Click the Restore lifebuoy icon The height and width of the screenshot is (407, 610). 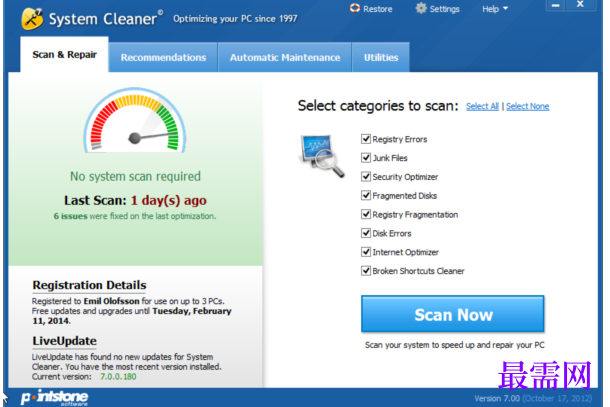tap(354, 8)
